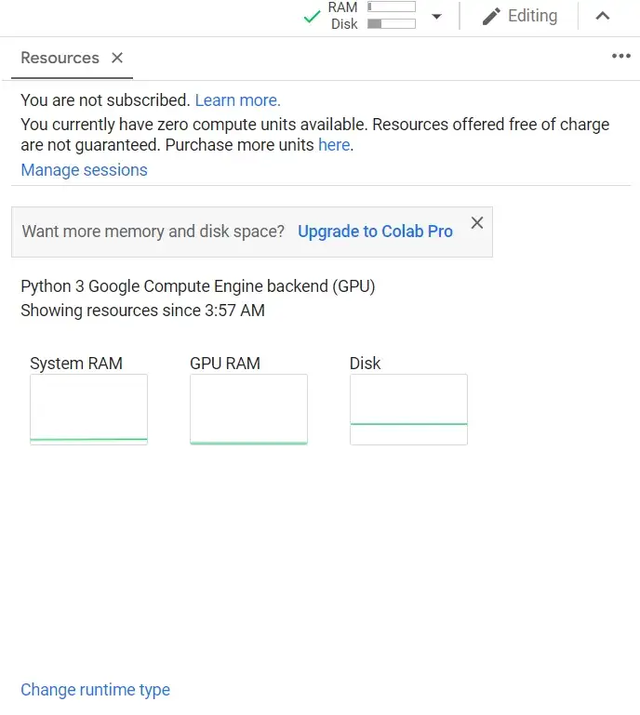The image size is (640, 715).
Task: Dismiss the memory upgrade banner
Action: [x=477, y=223]
